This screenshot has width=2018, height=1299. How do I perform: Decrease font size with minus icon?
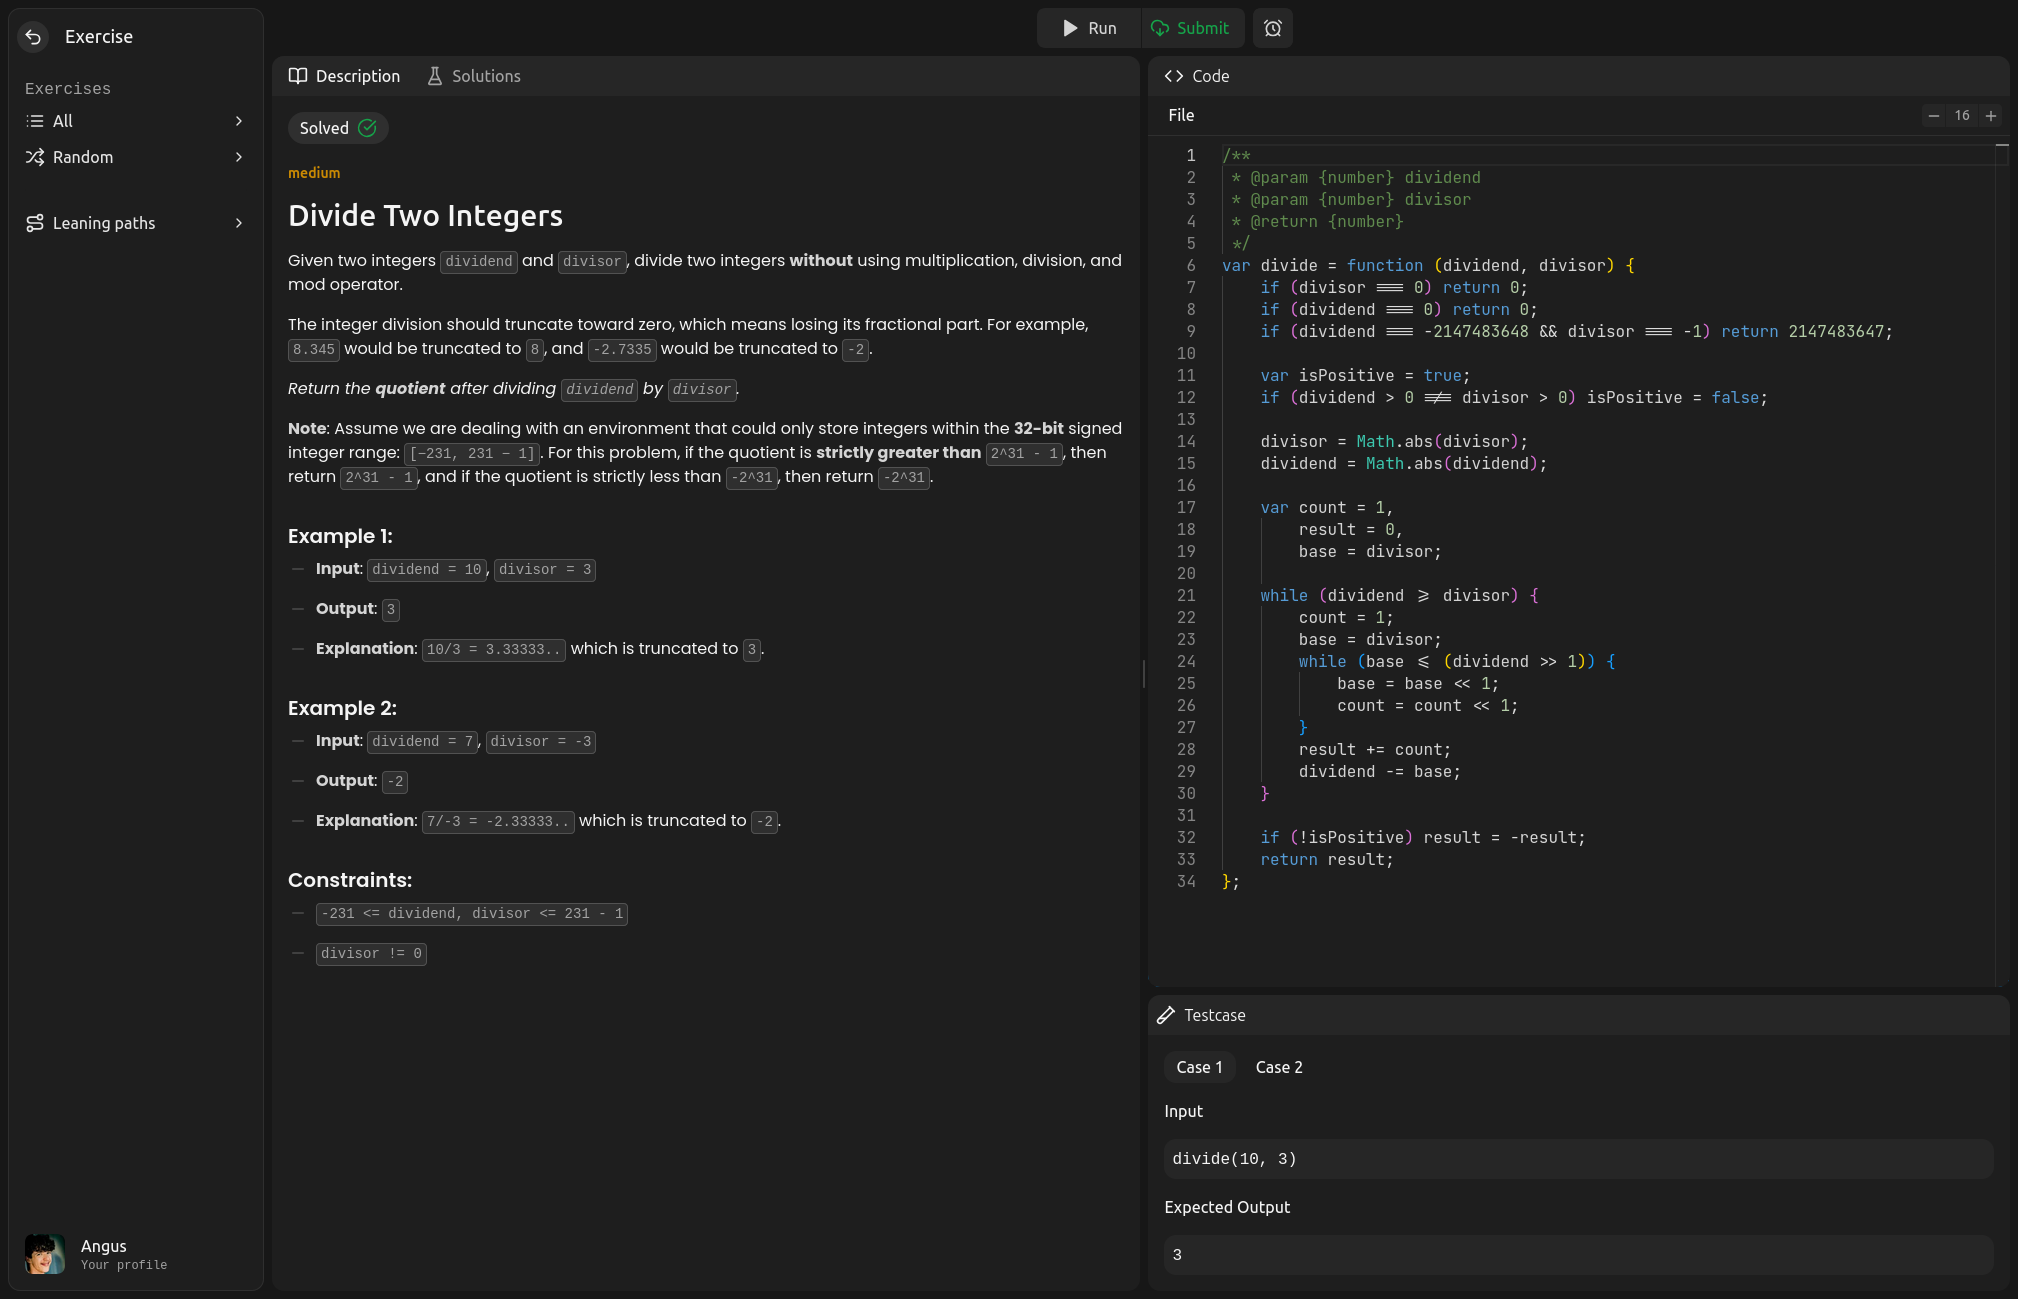[x=1934, y=116]
